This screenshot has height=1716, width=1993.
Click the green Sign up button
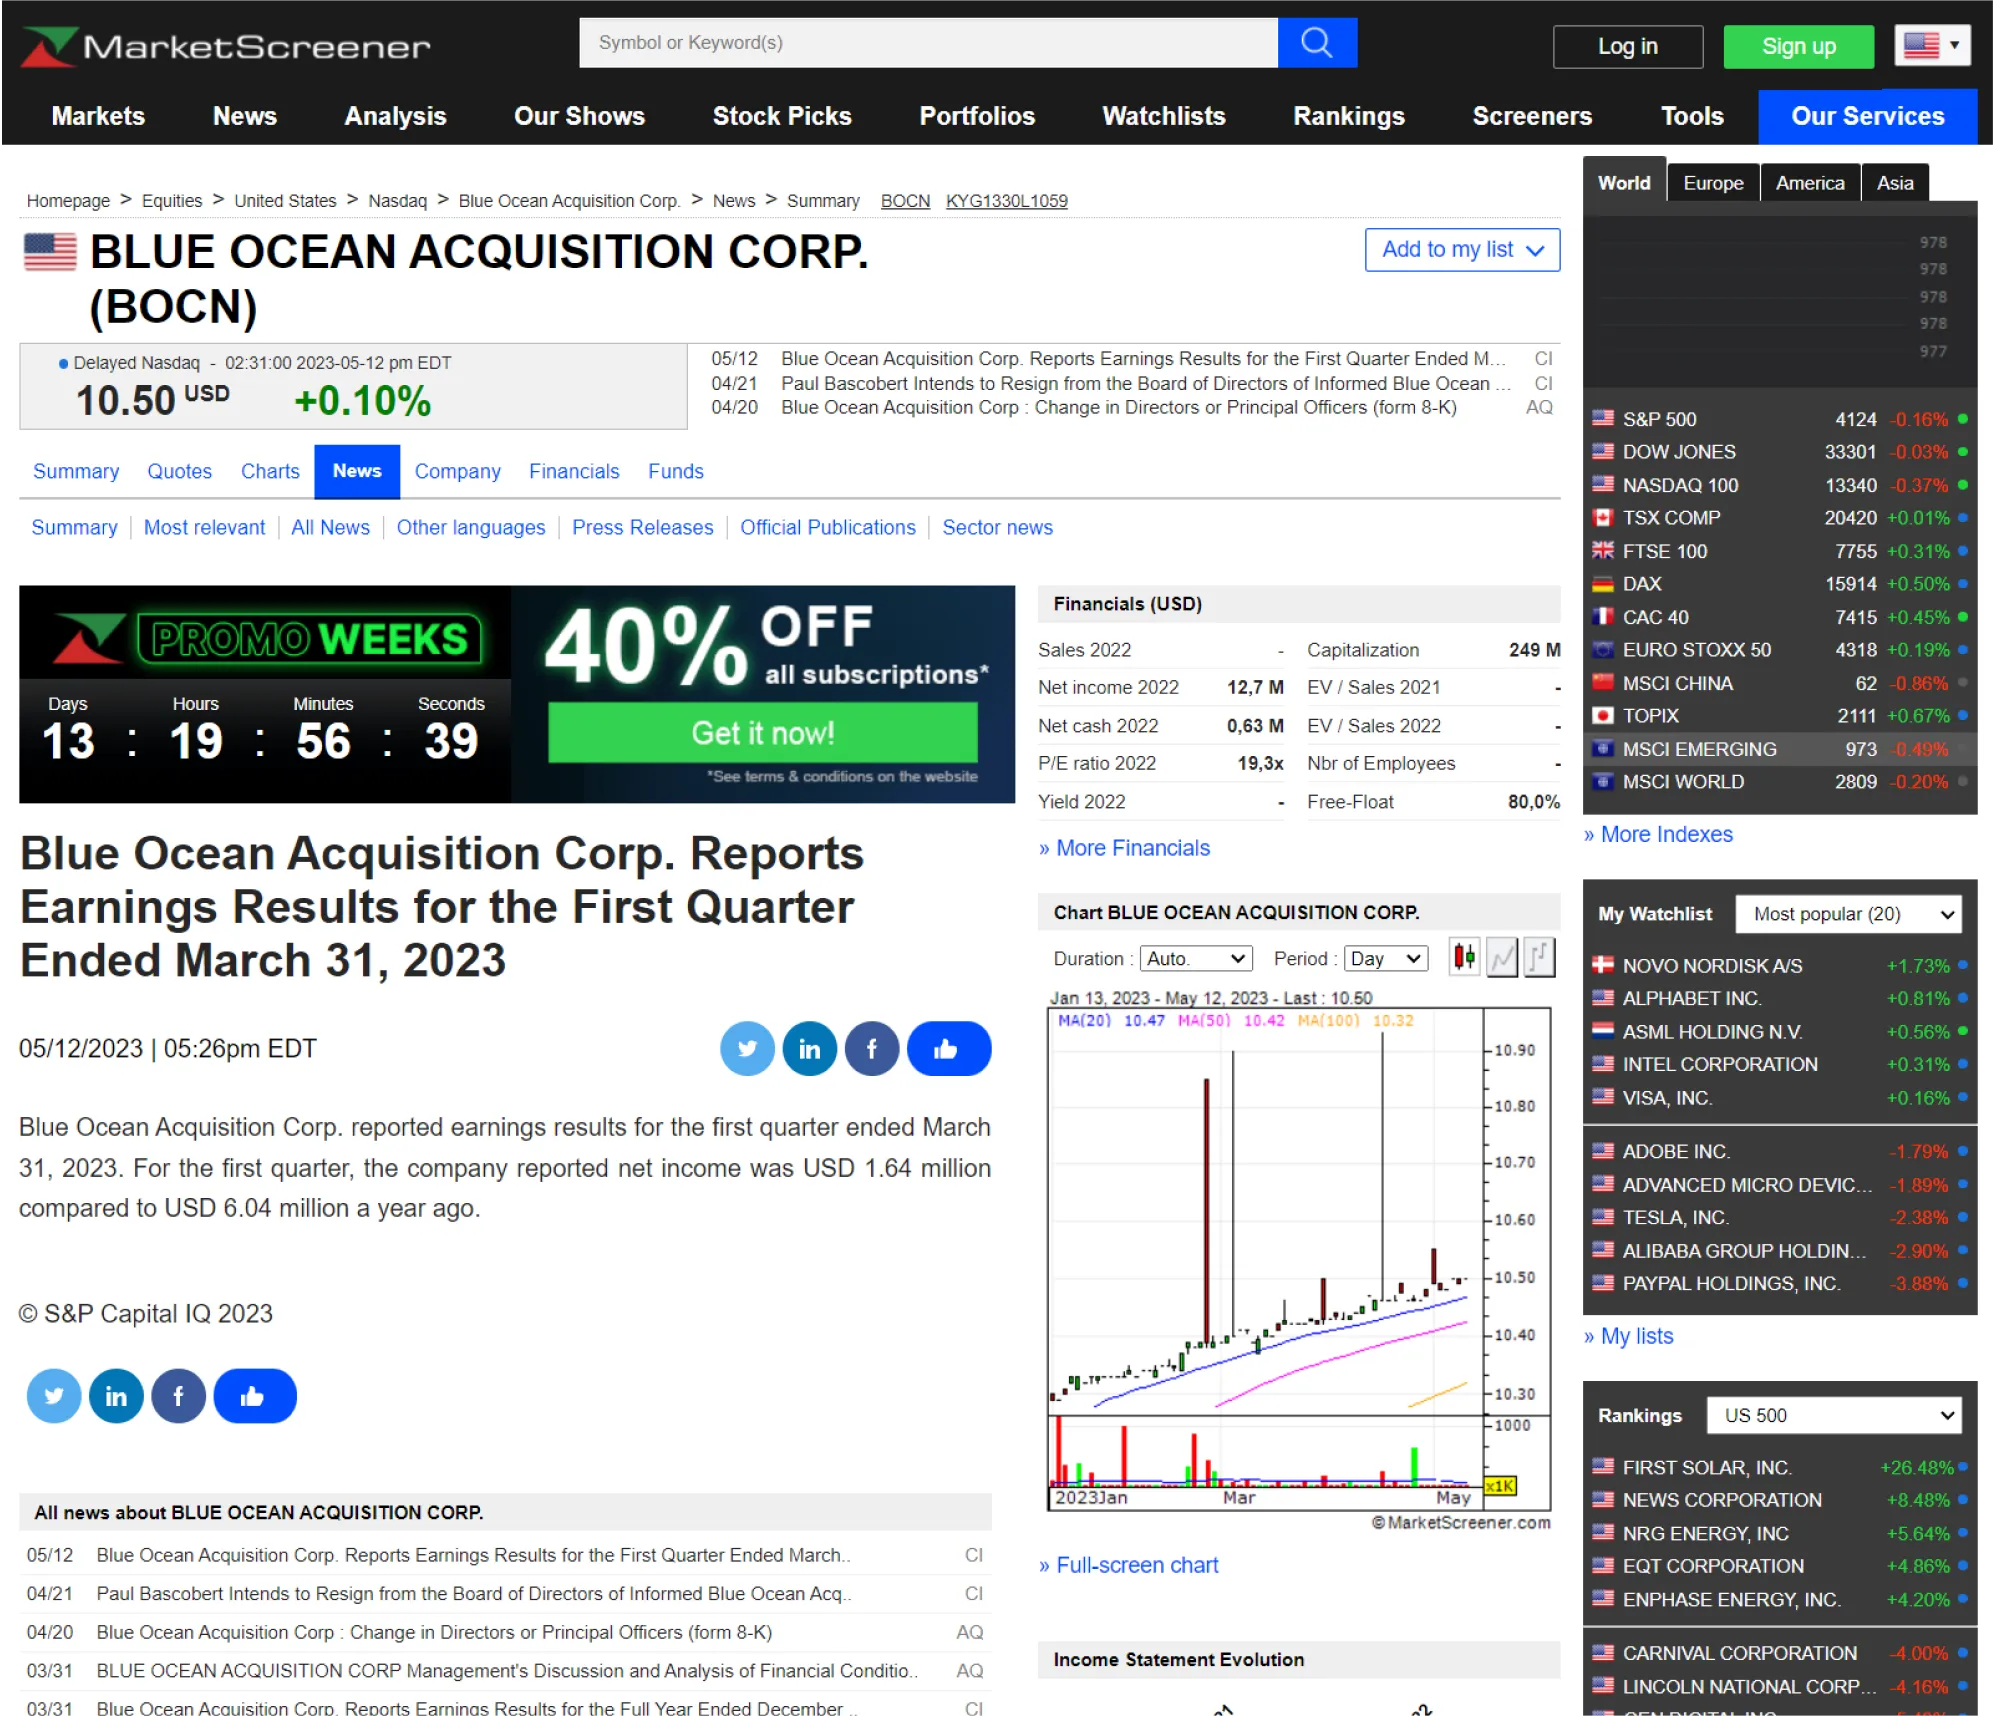tap(1798, 46)
